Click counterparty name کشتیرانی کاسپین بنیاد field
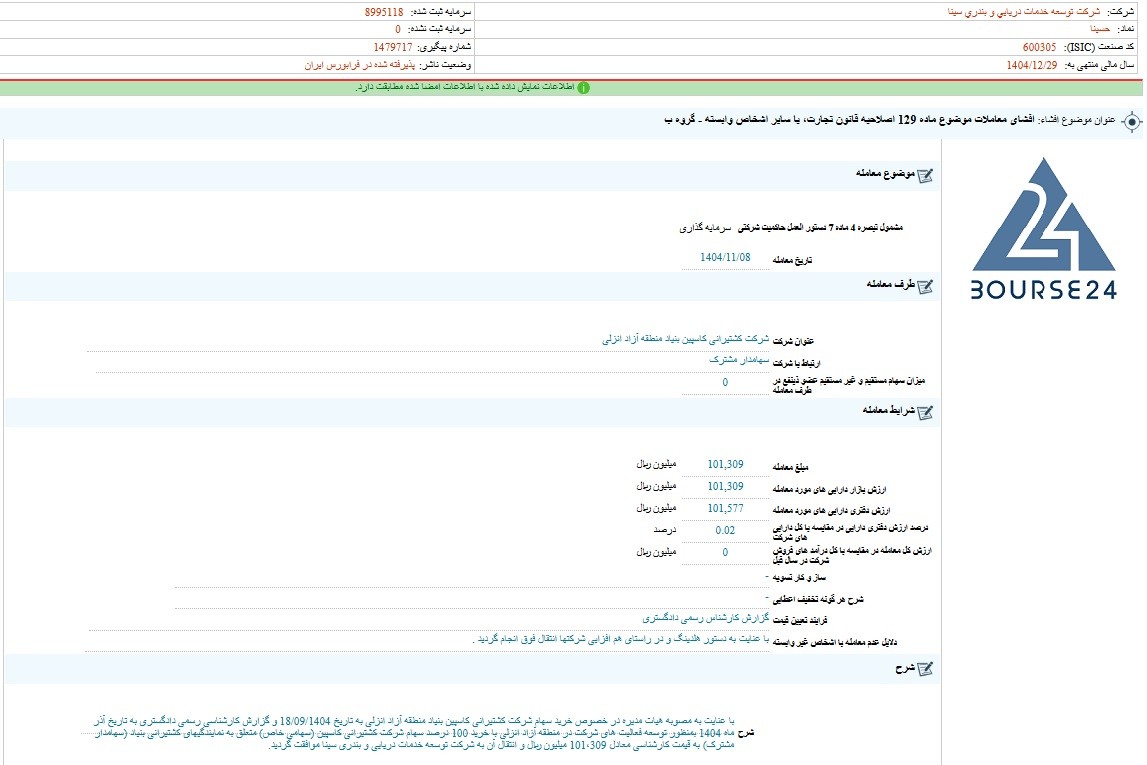The image size is (1147, 765). [x=685, y=339]
